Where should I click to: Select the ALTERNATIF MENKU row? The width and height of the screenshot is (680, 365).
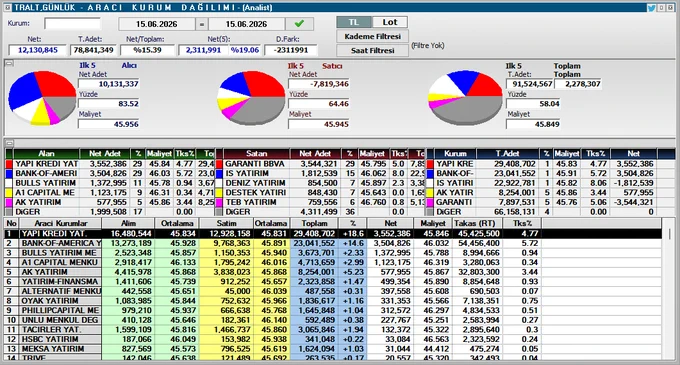(x=333, y=291)
